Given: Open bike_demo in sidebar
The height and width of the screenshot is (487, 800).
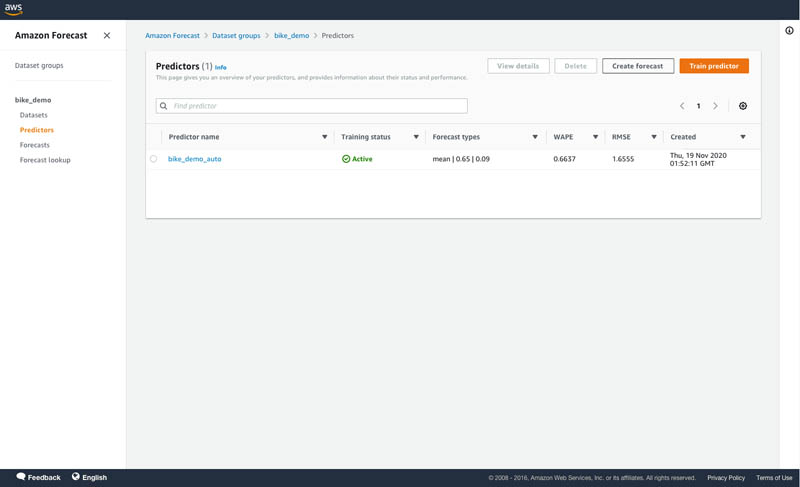Looking at the screenshot, I should click(33, 100).
